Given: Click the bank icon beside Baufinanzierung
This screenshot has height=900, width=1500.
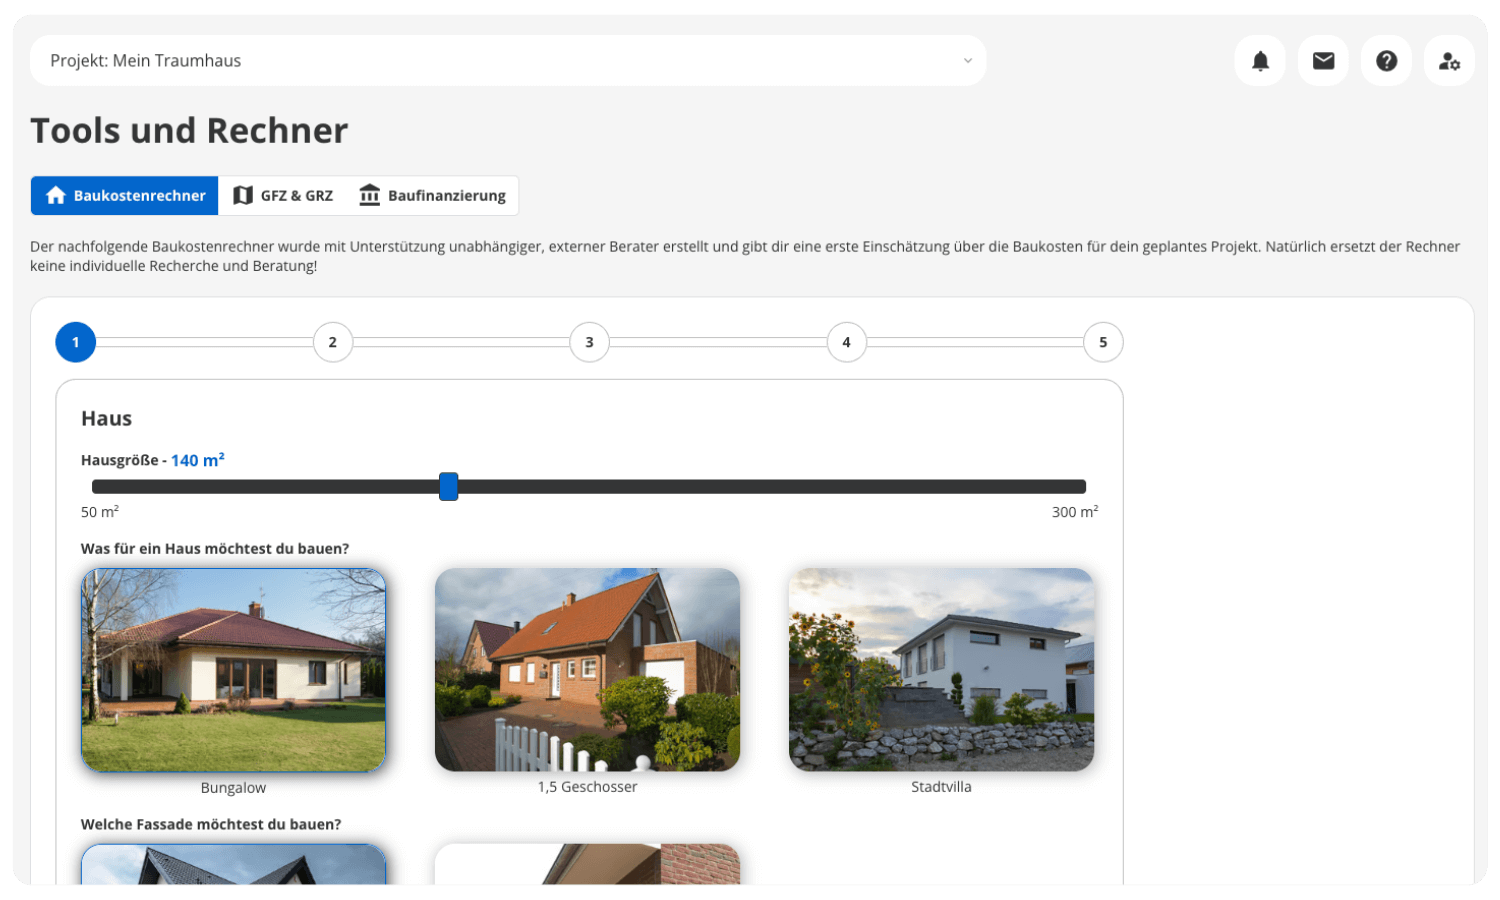Looking at the screenshot, I should [370, 196].
